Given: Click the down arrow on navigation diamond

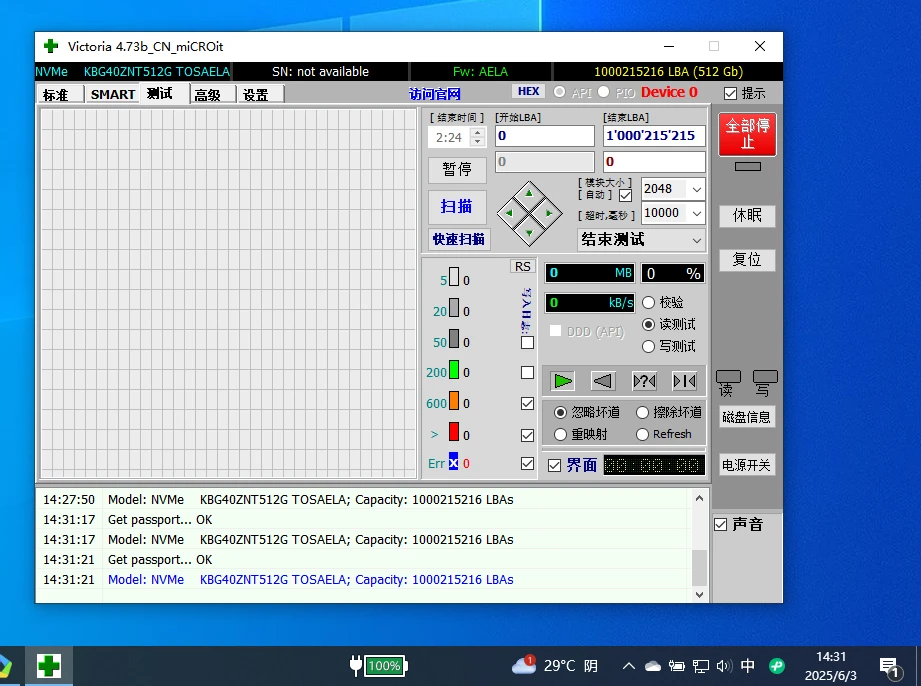Looking at the screenshot, I should coord(529,233).
